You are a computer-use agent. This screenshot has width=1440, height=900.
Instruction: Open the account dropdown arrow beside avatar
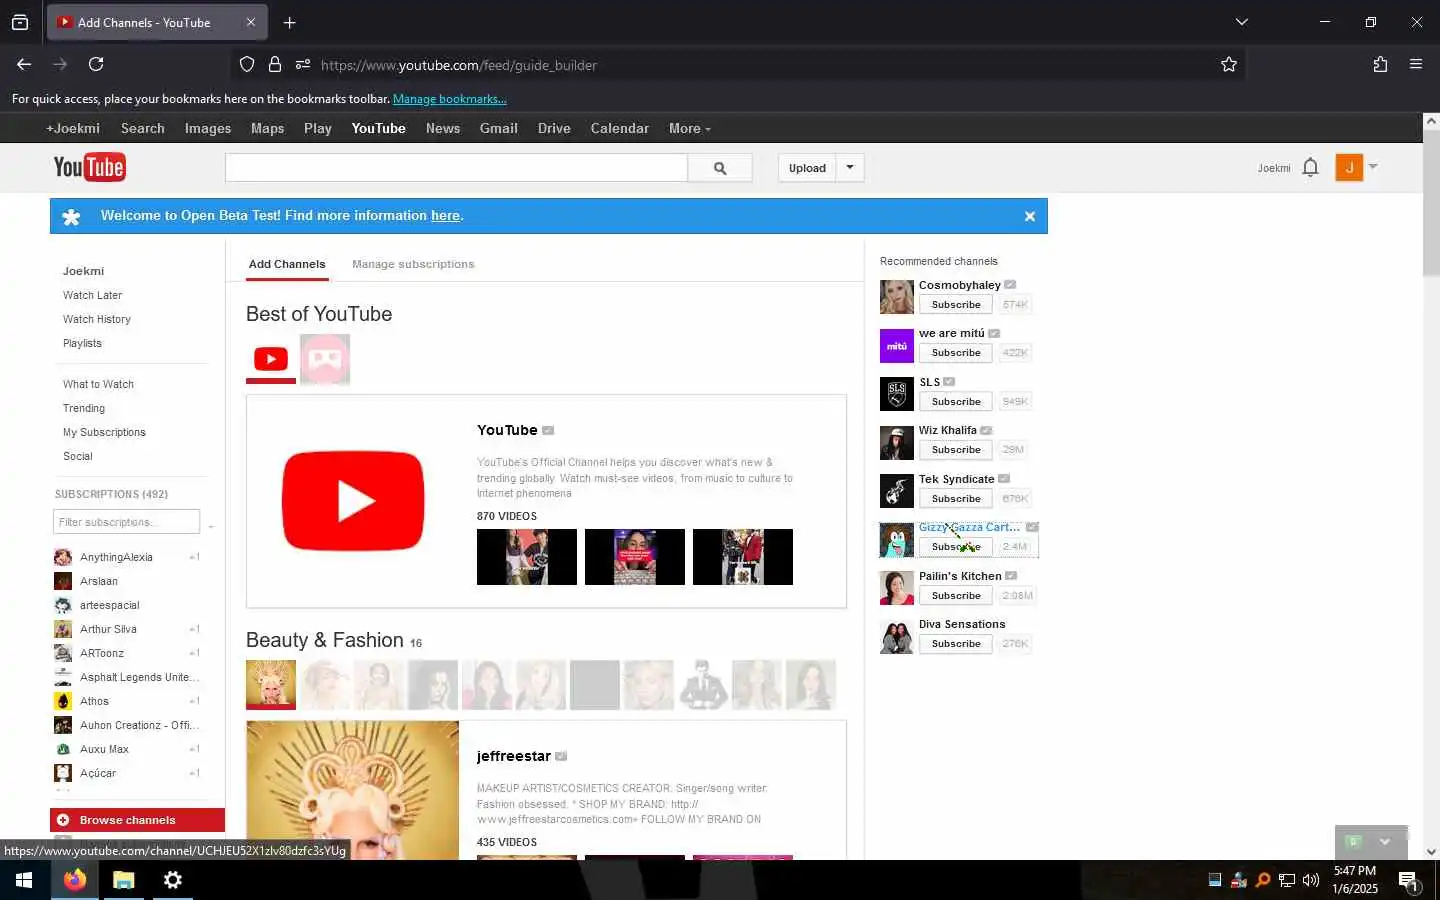pos(1373,166)
